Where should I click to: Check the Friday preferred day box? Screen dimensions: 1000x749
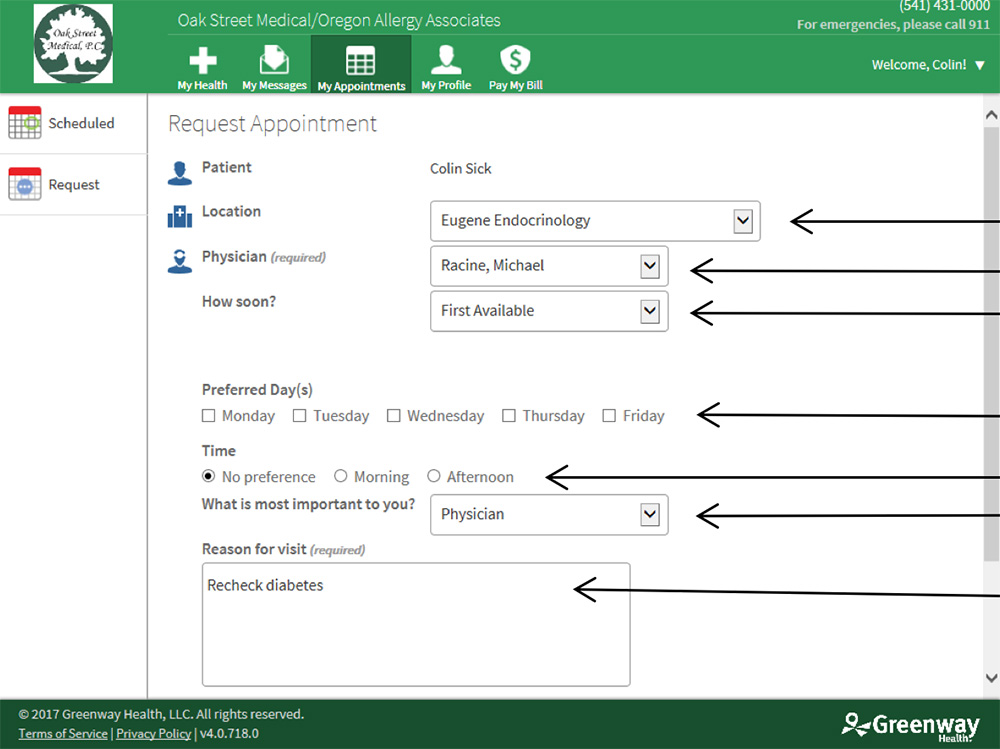point(609,416)
